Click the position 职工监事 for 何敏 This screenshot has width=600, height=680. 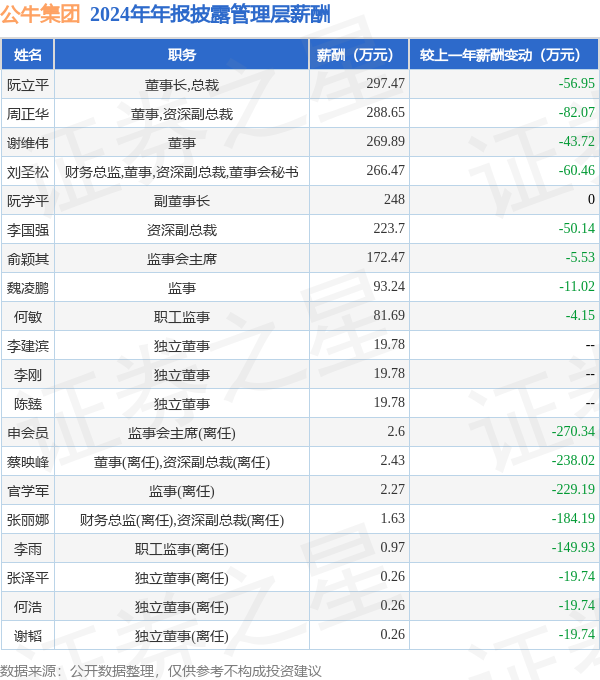pyautogui.click(x=182, y=317)
